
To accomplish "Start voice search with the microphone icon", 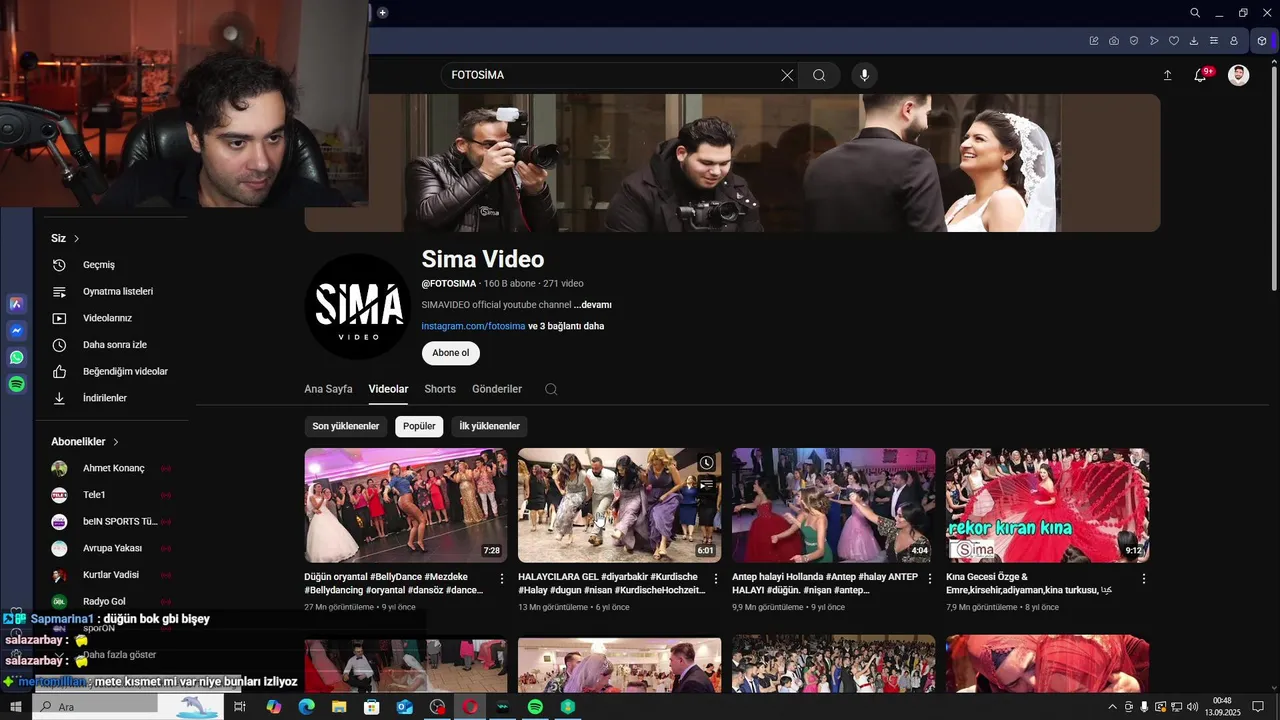I will pos(864,75).
